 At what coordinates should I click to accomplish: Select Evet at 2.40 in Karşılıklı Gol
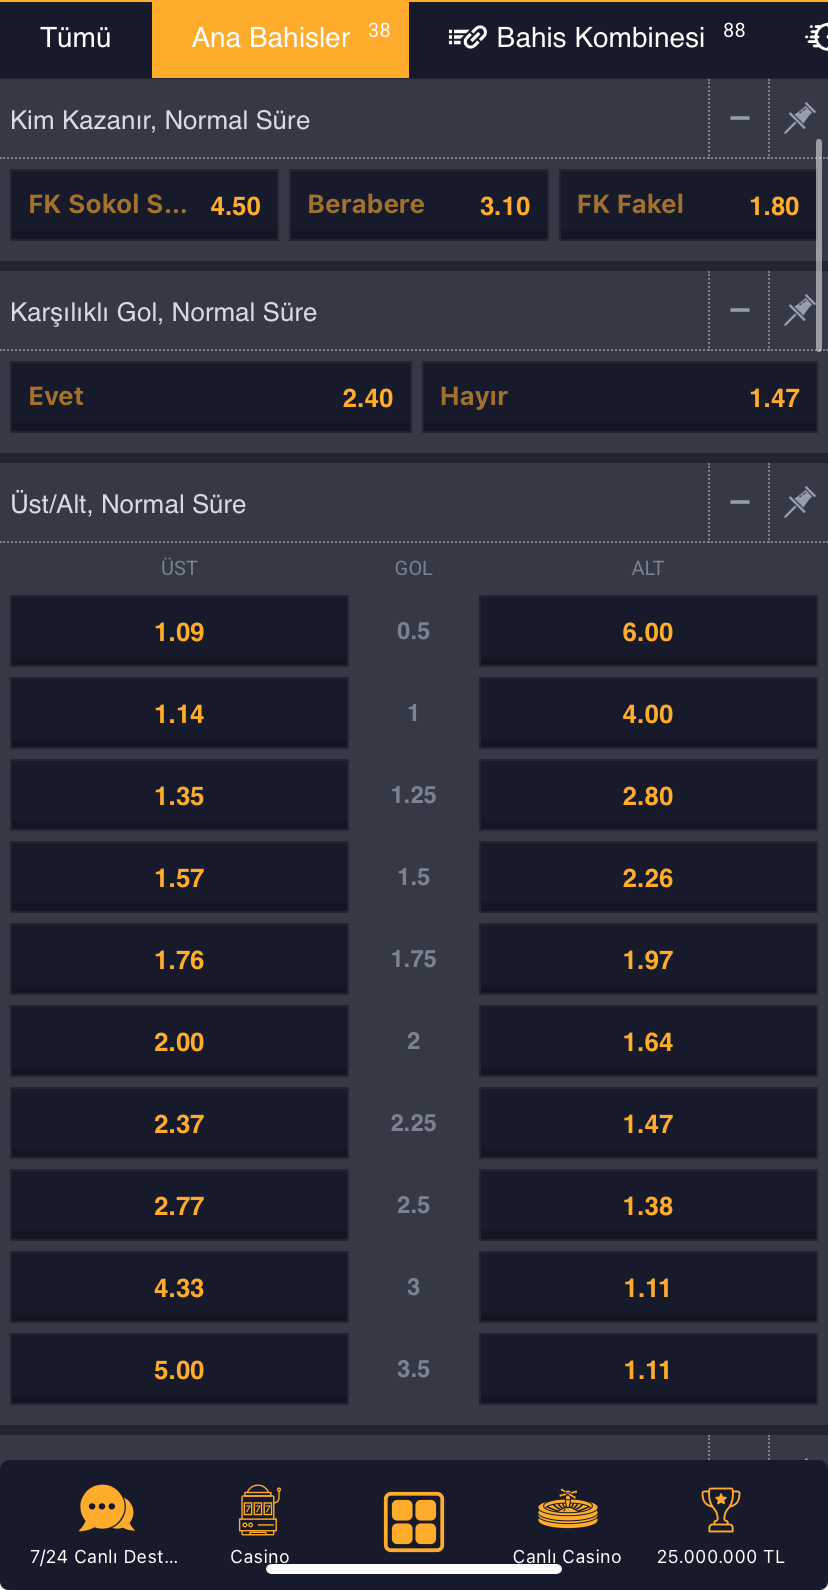[x=210, y=396]
